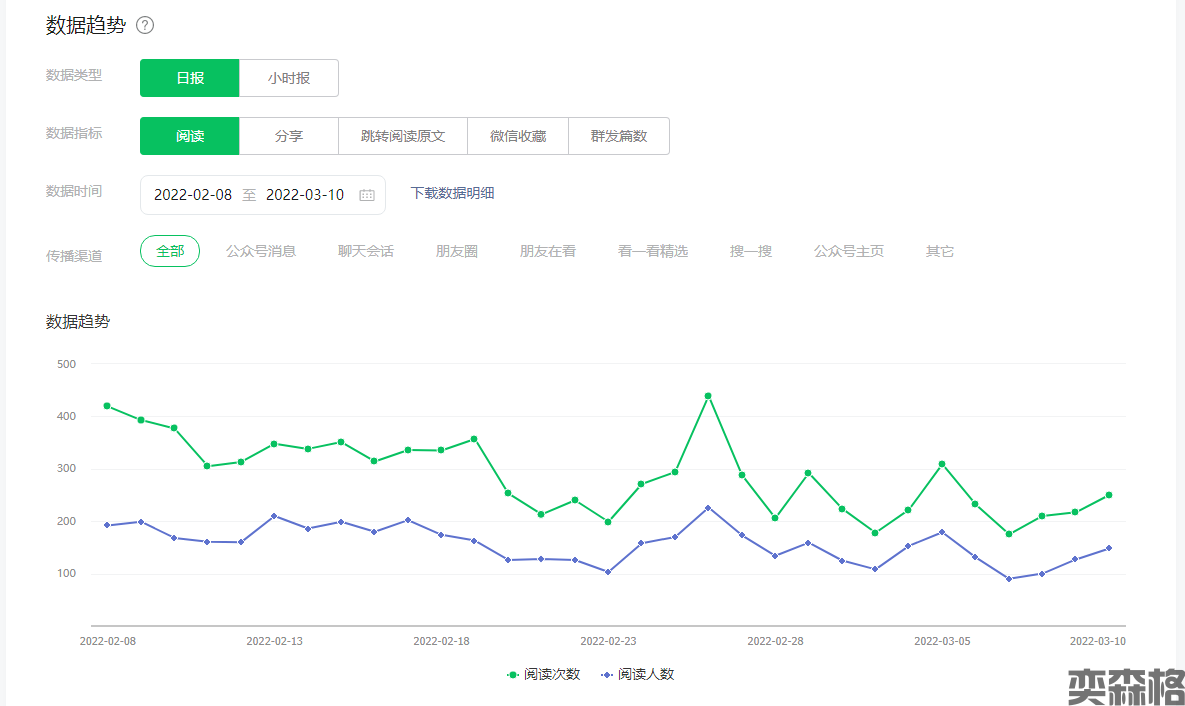Toggle 阅读次数 green legend marker
This screenshot has height=706, width=1185.
coord(514,675)
